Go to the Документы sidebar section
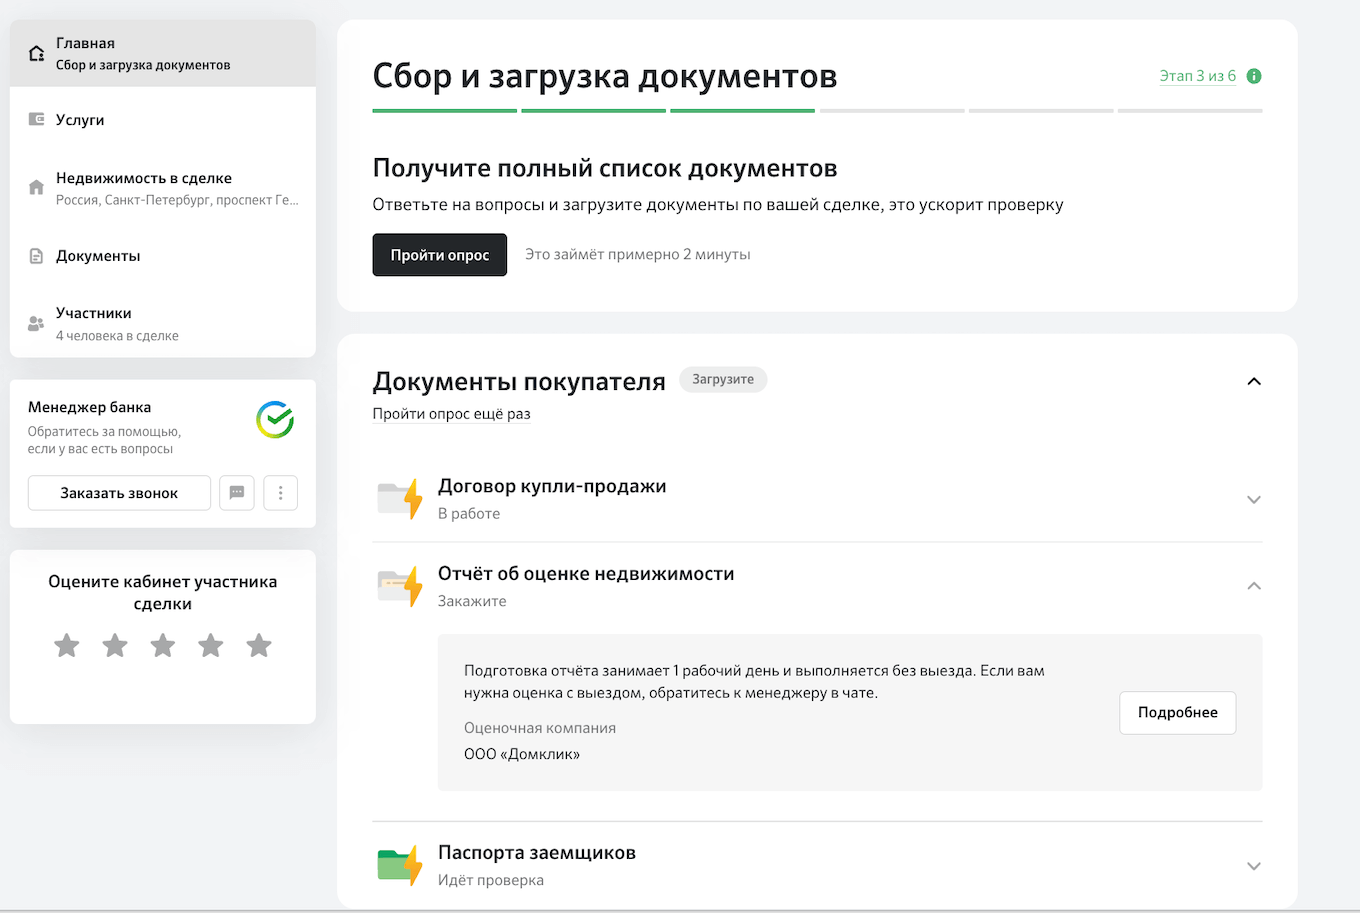The height and width of the screenshot is (913, 1360). tap(163, 256)
